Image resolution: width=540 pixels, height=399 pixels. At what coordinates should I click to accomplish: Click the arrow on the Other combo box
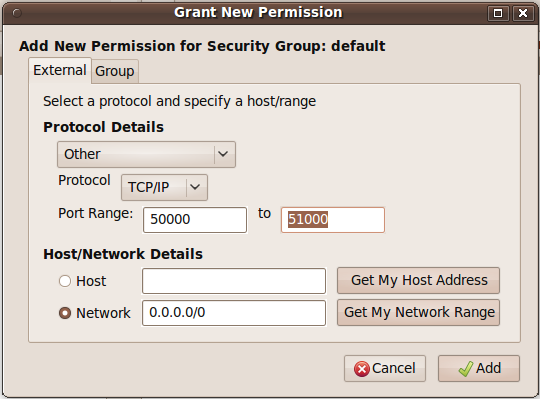223,154
